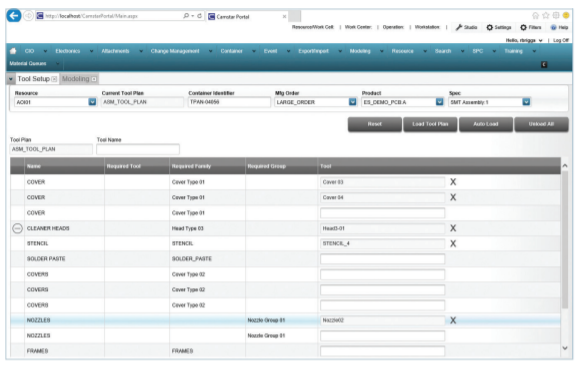Click the Load Tool Plan button
Image resolution: width=580 pixels, height=371 pixels.
pos(430,124)
